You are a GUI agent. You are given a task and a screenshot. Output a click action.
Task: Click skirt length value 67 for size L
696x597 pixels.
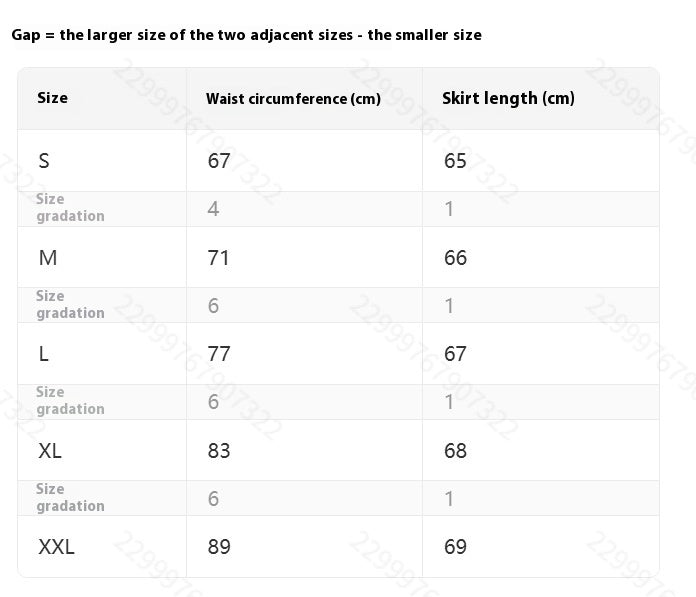pyautogui.click(x=455, y=354)
